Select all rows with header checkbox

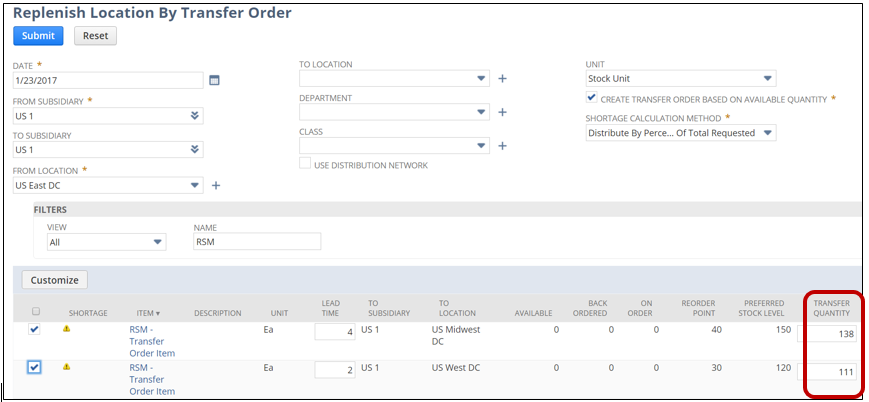coord(34,311)
